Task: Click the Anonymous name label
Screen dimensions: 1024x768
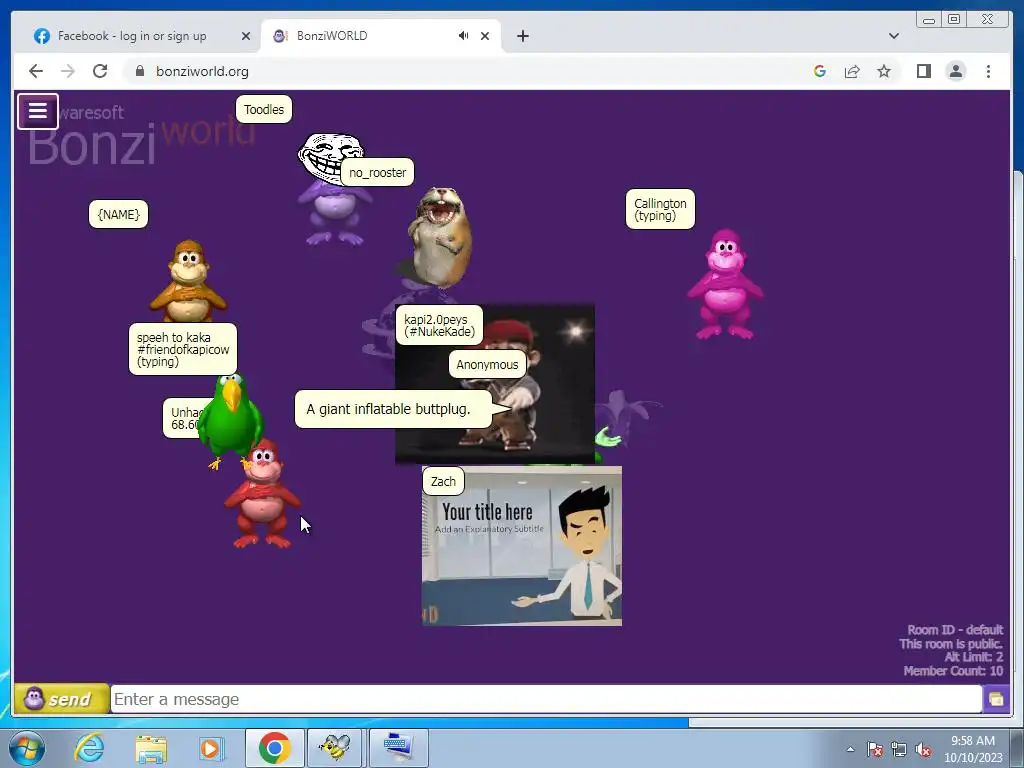Action: click(487, 364)
